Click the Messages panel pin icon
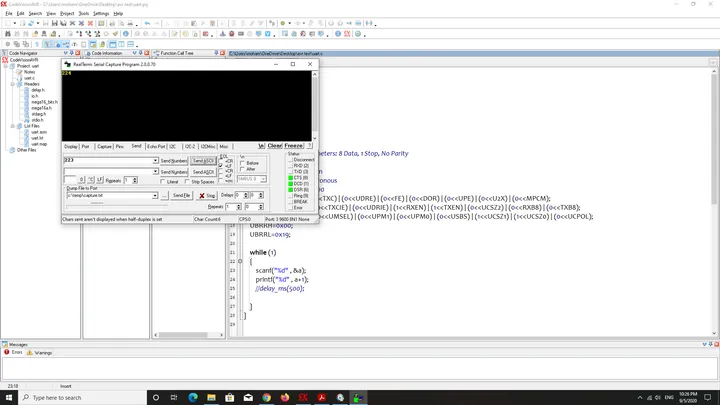The image size is (720, 405). point(710,344)
